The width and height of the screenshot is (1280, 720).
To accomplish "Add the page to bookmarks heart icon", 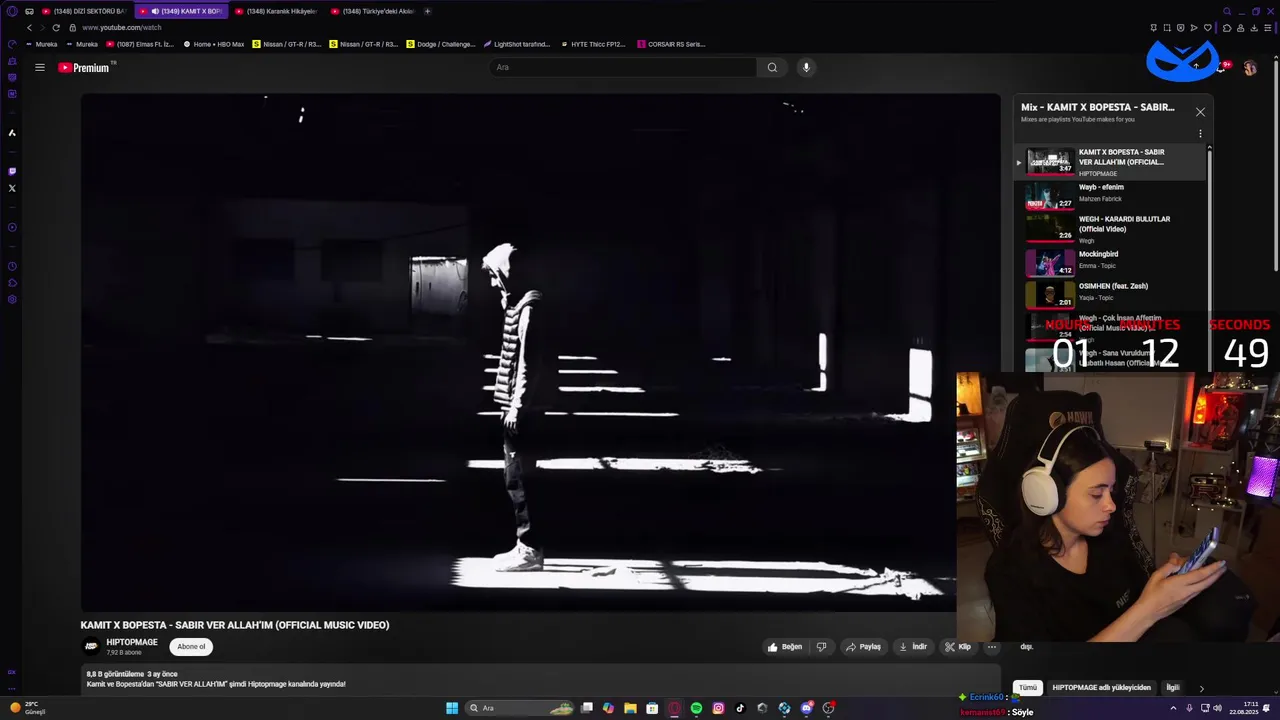I will 1208,28.
